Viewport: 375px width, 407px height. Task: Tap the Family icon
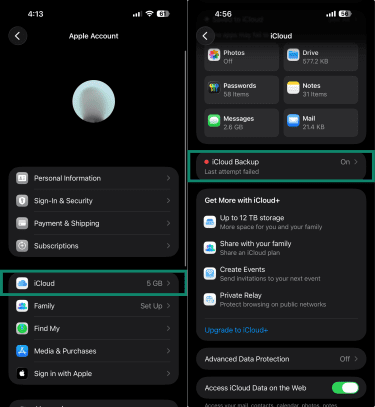click(x=22, y=306)
